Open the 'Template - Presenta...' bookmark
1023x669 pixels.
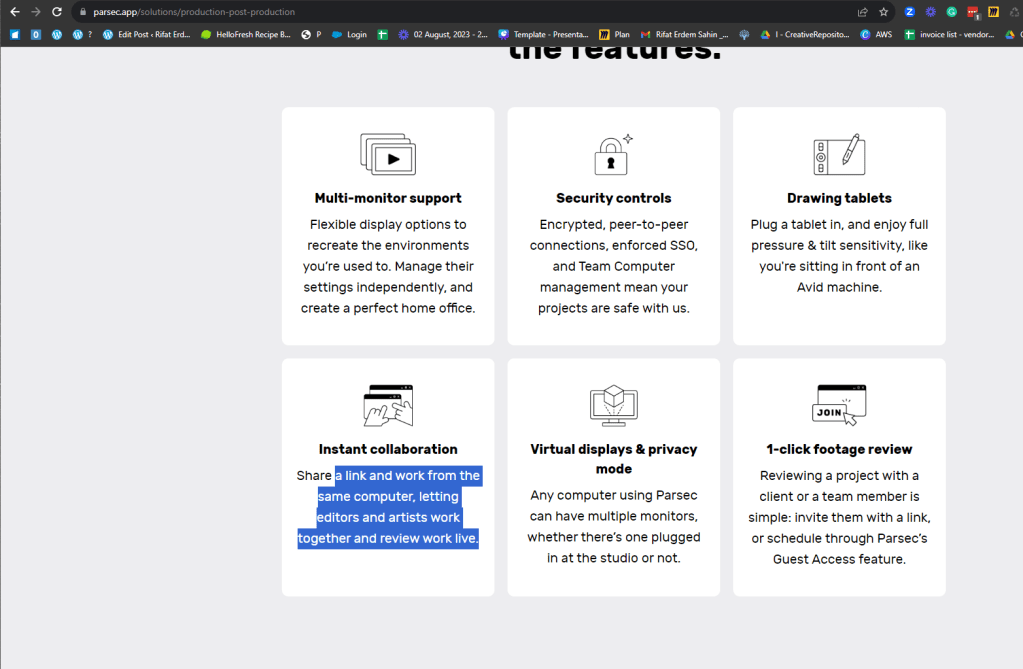543,35
